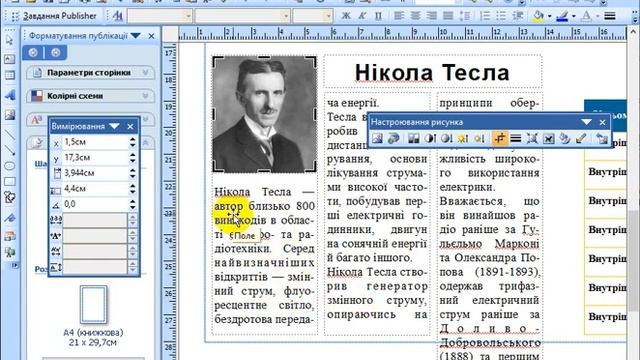Image resolution: width=640 pixels, height=360 pixels.
Task: Open line/border style on formatting toolbar
Action: [x=610, y=16]
